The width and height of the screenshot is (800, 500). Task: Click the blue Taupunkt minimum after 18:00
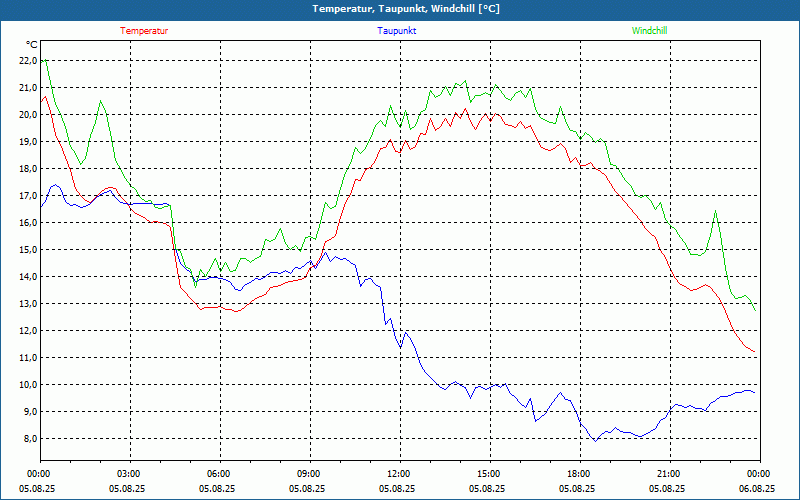[x=595, y=441]
